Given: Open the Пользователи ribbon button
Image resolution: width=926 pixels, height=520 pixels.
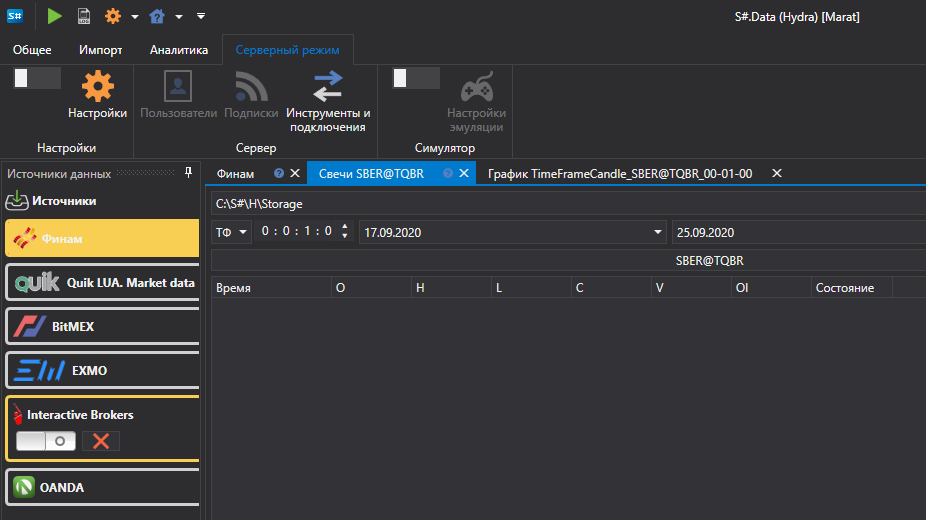Looking at the screenshot, I should [178, 94].
